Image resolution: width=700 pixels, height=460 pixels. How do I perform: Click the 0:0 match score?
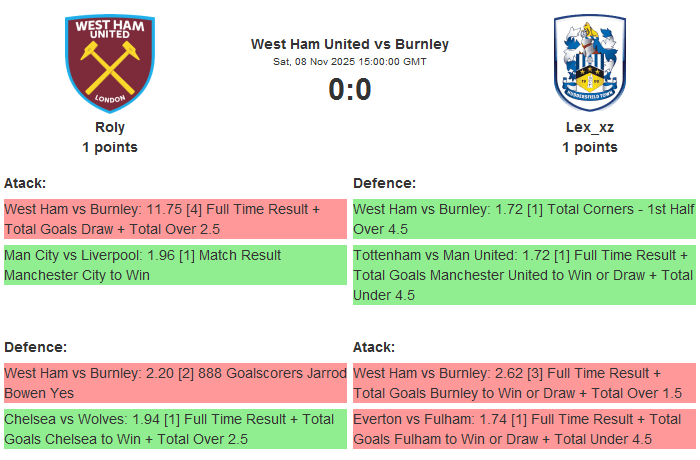[x=350, y=90]
